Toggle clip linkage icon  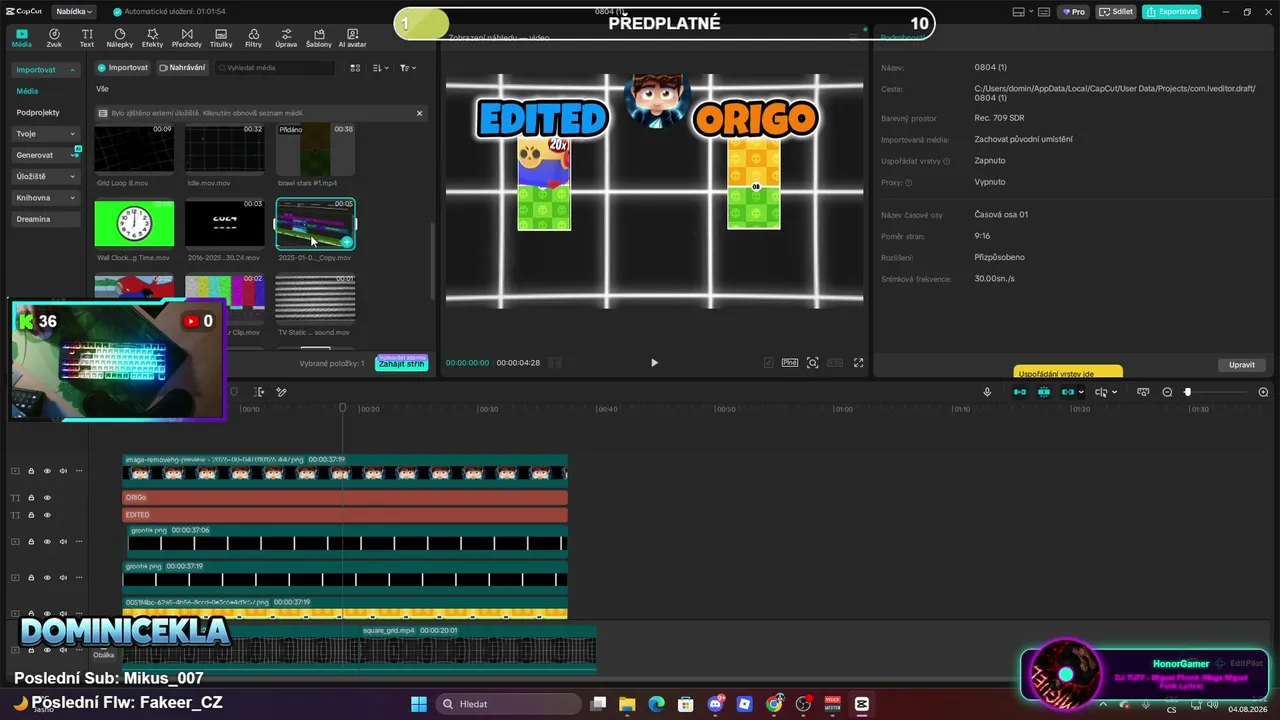[x=1067, y=392]
